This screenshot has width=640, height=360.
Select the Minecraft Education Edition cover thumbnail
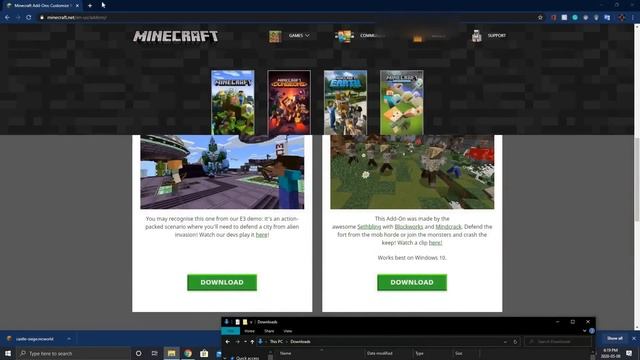402,102
